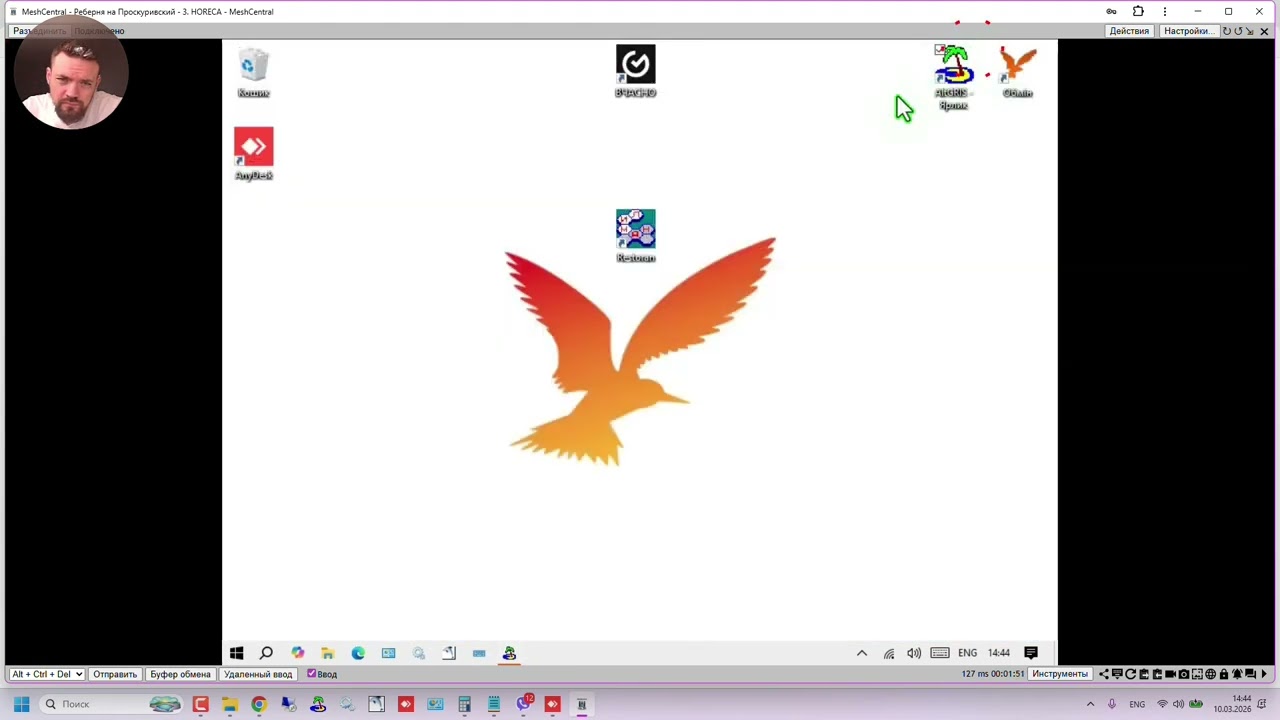Show hidden icons in local system tray
This screenshot has width=1280, height=720.
pos(1090,704)
